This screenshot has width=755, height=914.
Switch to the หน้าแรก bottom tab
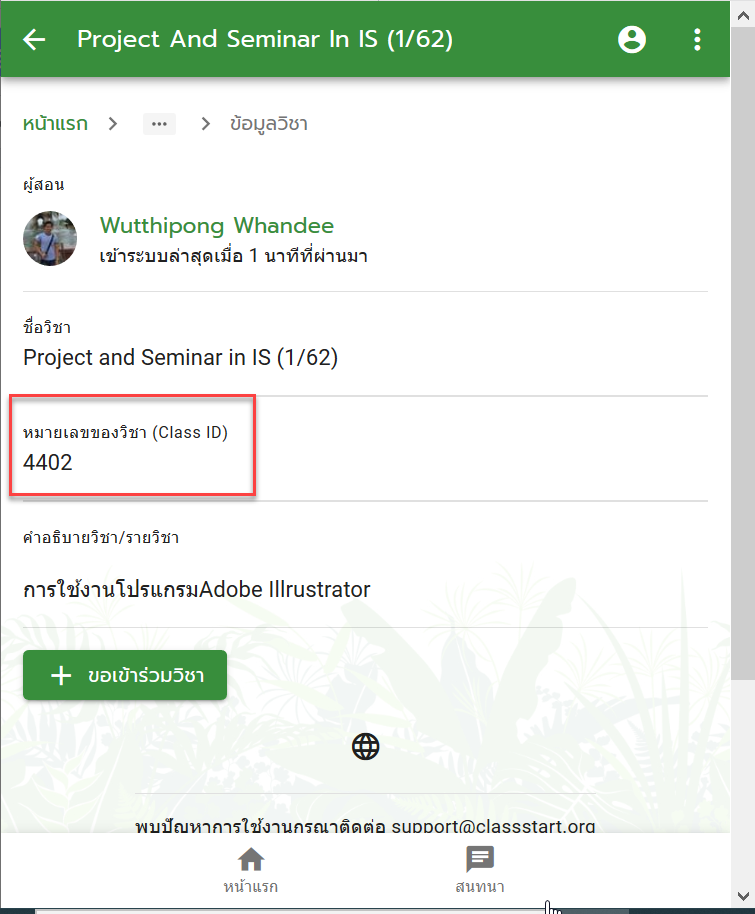point(251,870)
